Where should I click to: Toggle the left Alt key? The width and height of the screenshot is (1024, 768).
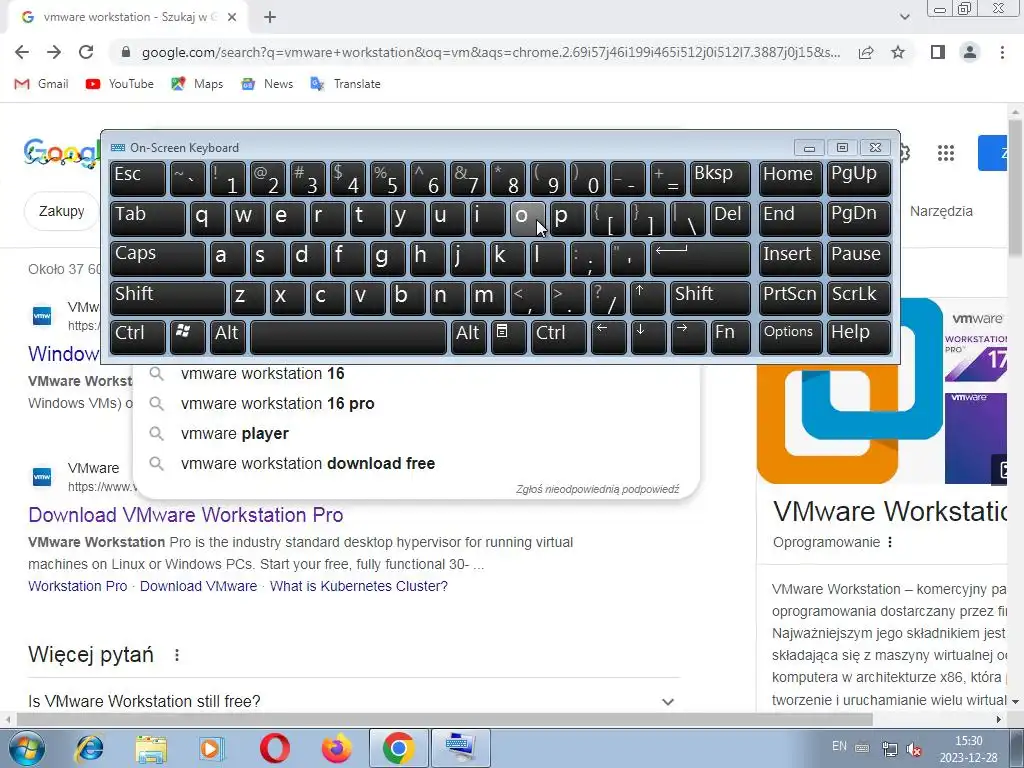coord(227,338)
